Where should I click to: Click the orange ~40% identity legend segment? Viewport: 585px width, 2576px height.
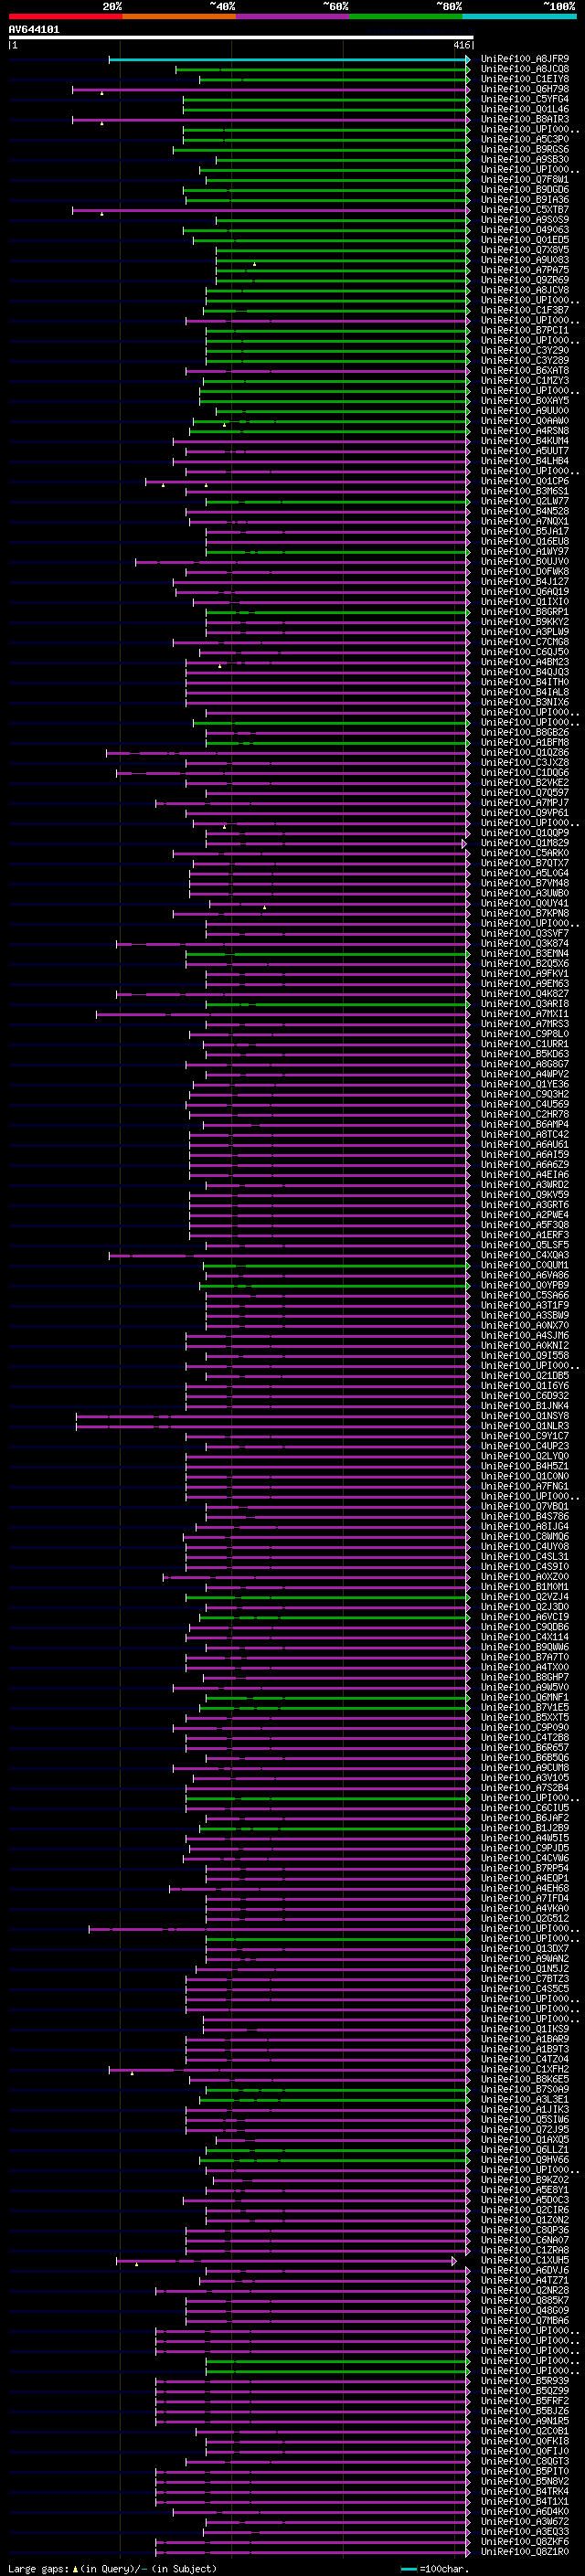[179, 16]
